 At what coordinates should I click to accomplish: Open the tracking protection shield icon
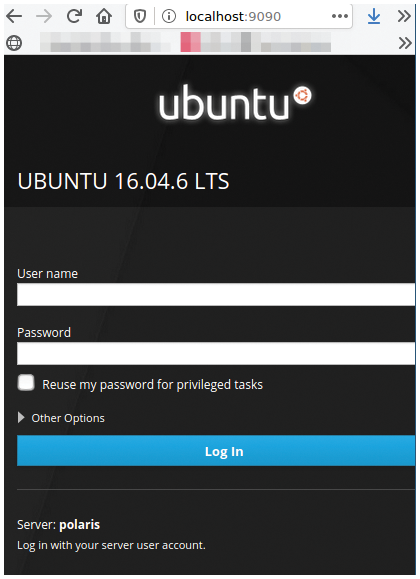pos(140,16)
